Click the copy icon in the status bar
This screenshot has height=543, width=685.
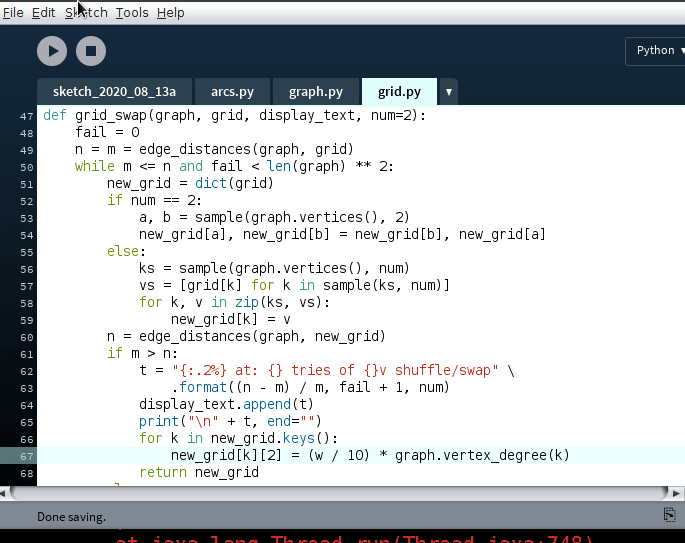coord(669,514)
